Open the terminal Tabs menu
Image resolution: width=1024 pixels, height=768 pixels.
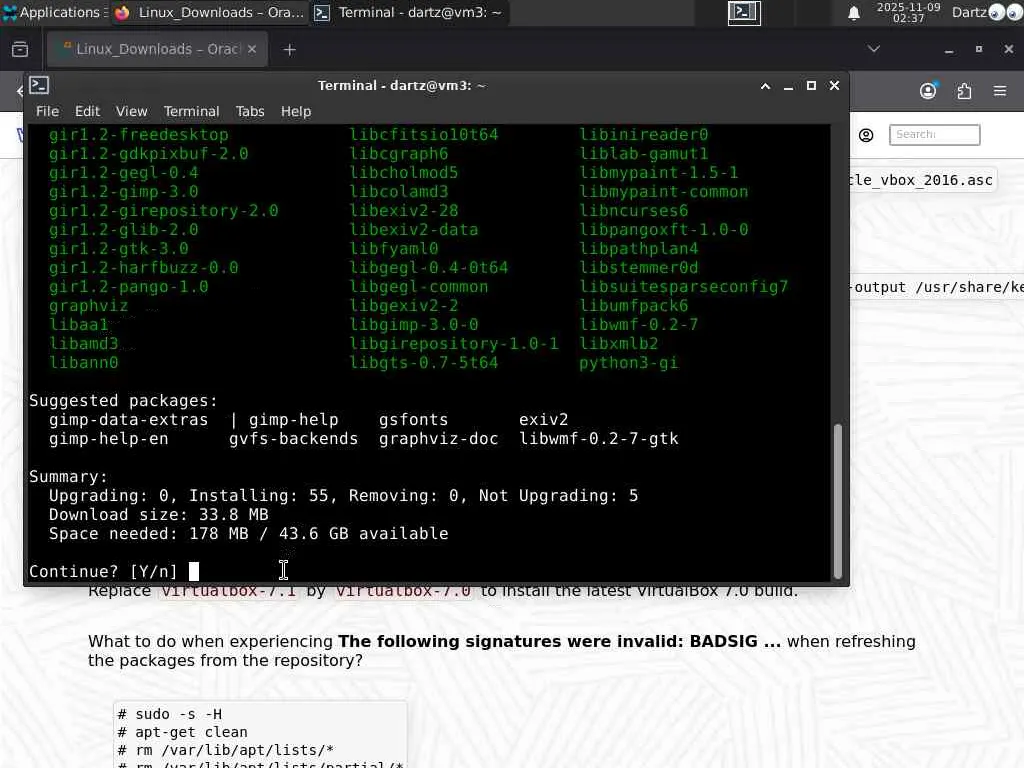coord(250,111)
